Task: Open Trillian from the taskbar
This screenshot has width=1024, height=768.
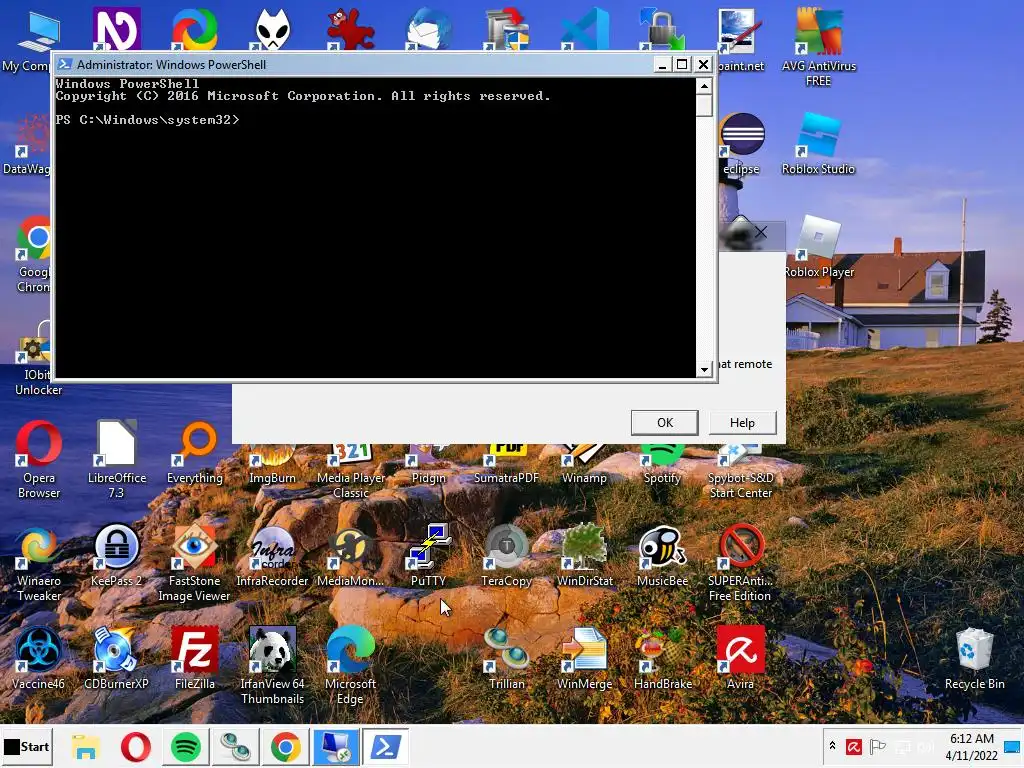Action: click(235, 746)
